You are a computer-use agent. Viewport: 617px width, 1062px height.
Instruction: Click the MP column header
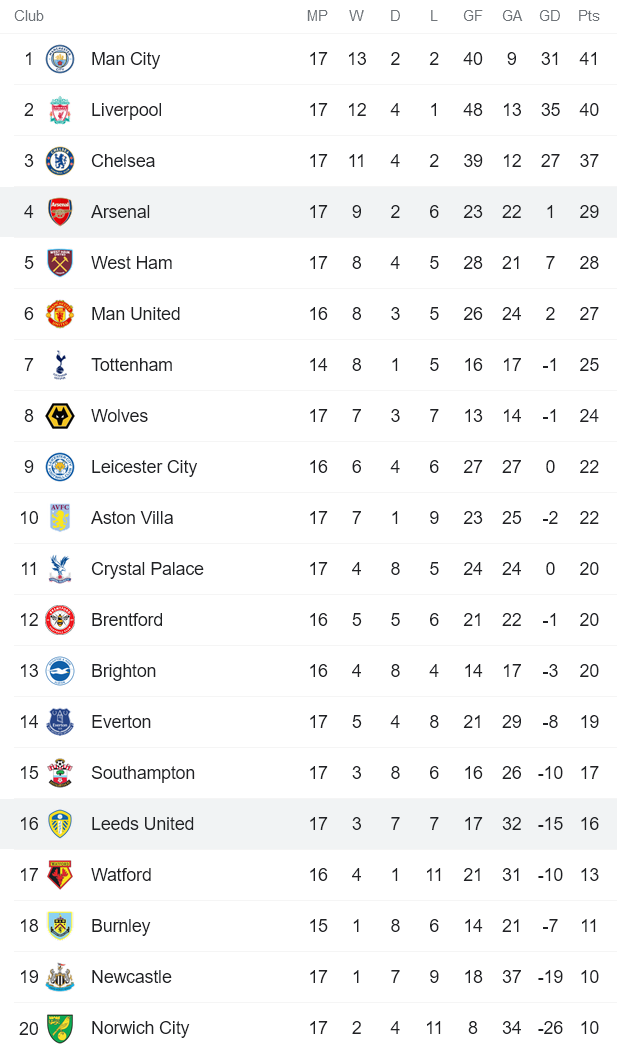tap(317, 16)
